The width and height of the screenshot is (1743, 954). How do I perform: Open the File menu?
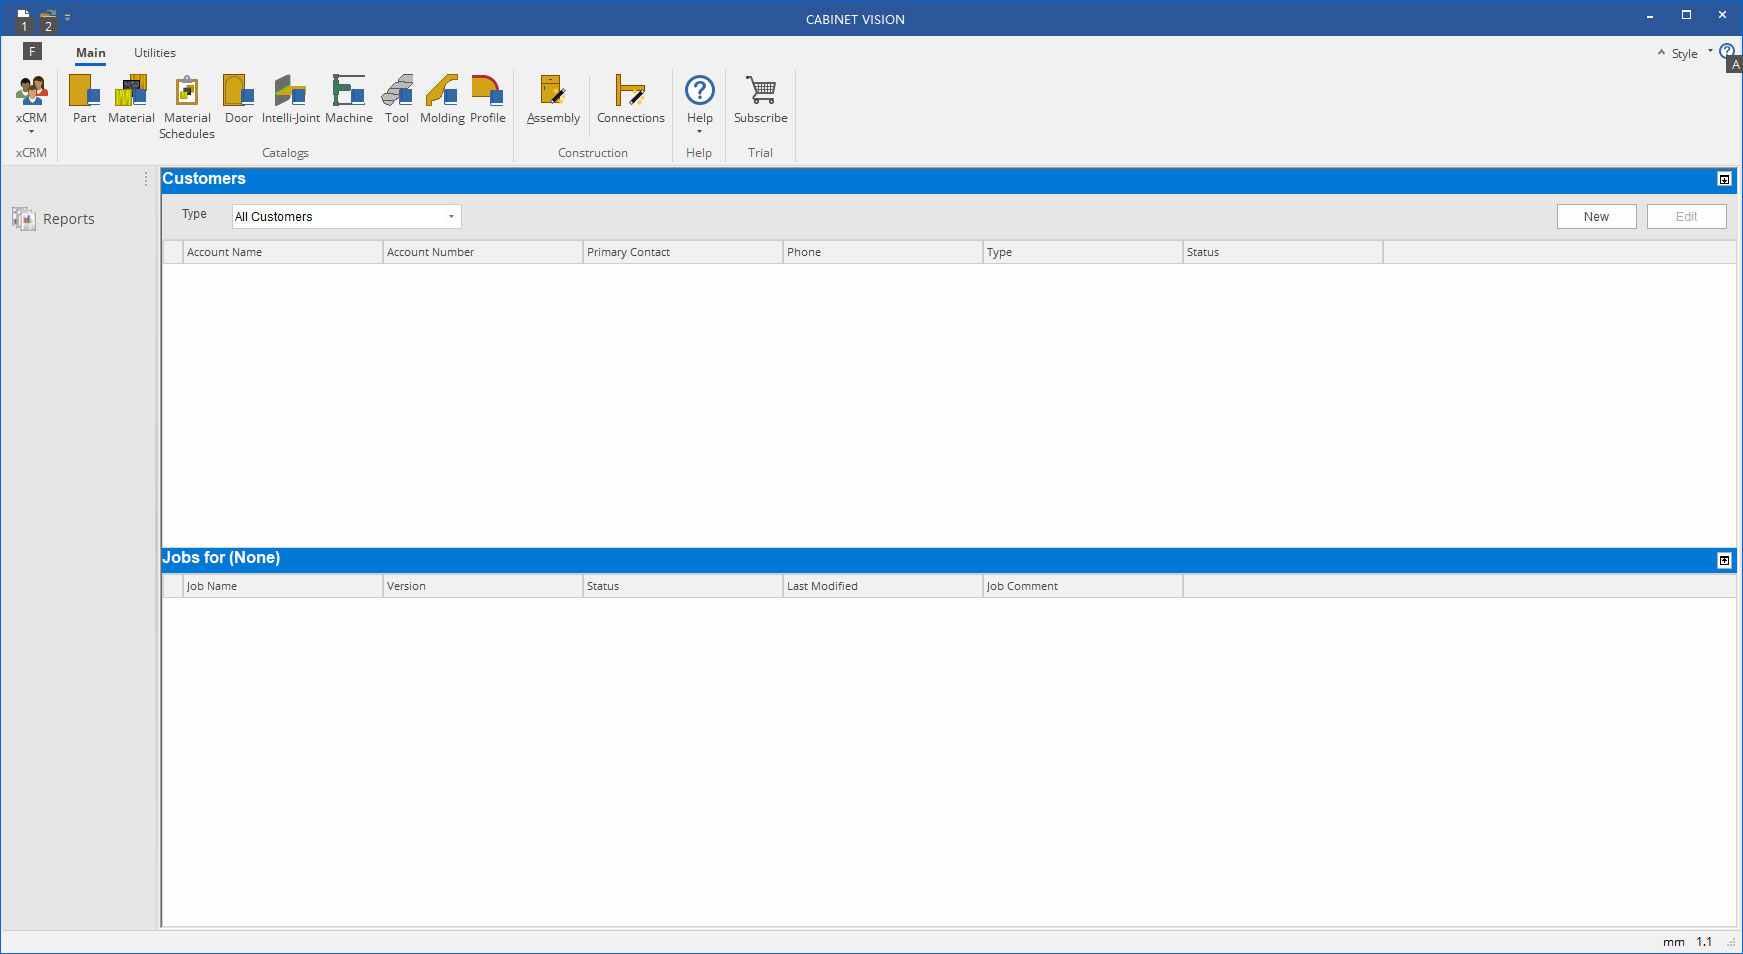coord(32,50)
